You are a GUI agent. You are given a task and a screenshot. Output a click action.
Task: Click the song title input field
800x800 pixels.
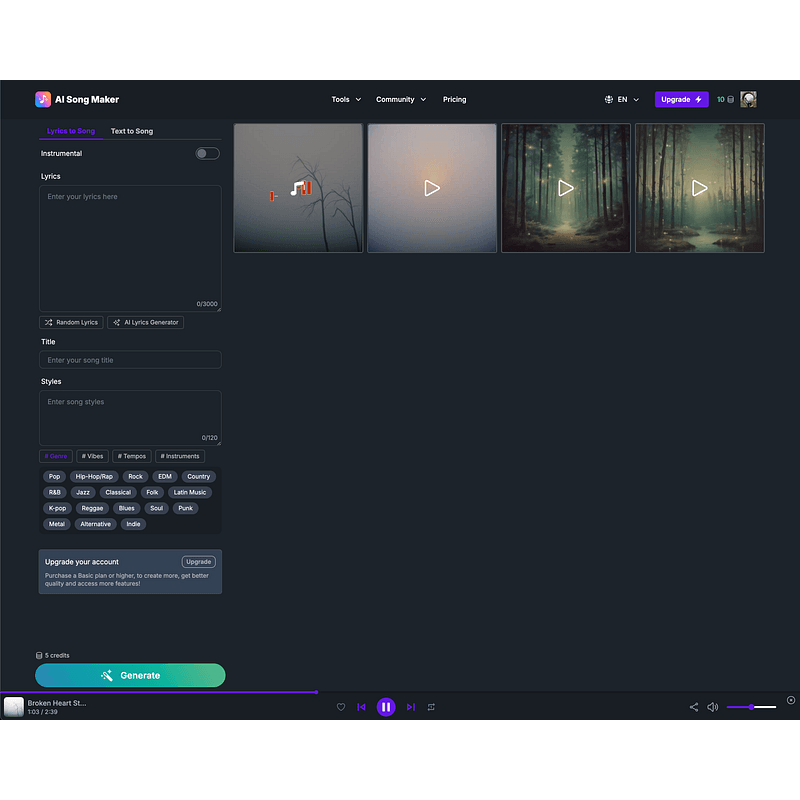point(130,360)
